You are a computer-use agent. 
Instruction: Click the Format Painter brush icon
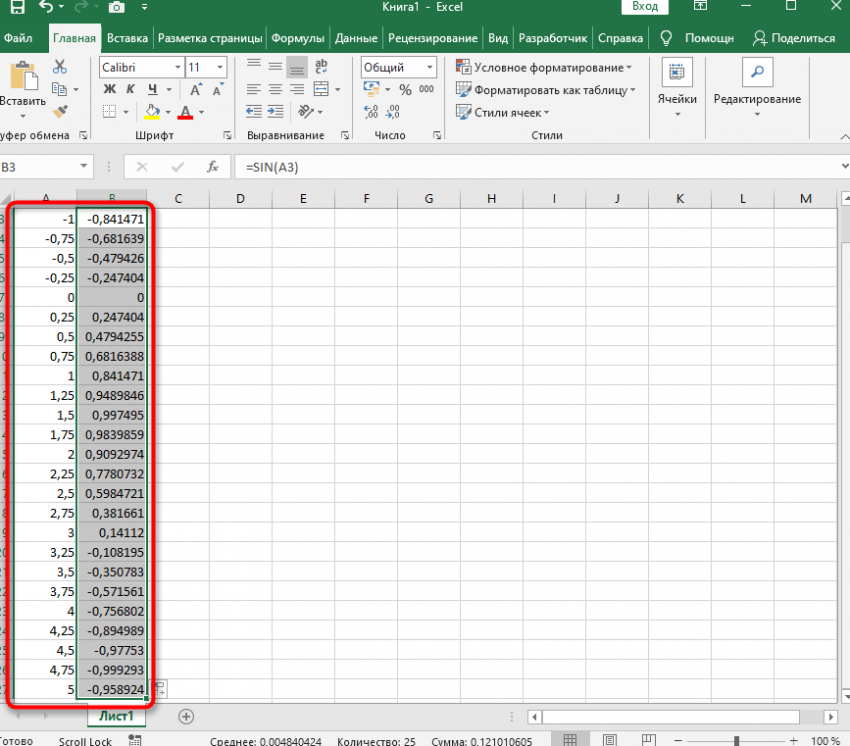pyautogui.click(x=60, y=112)
